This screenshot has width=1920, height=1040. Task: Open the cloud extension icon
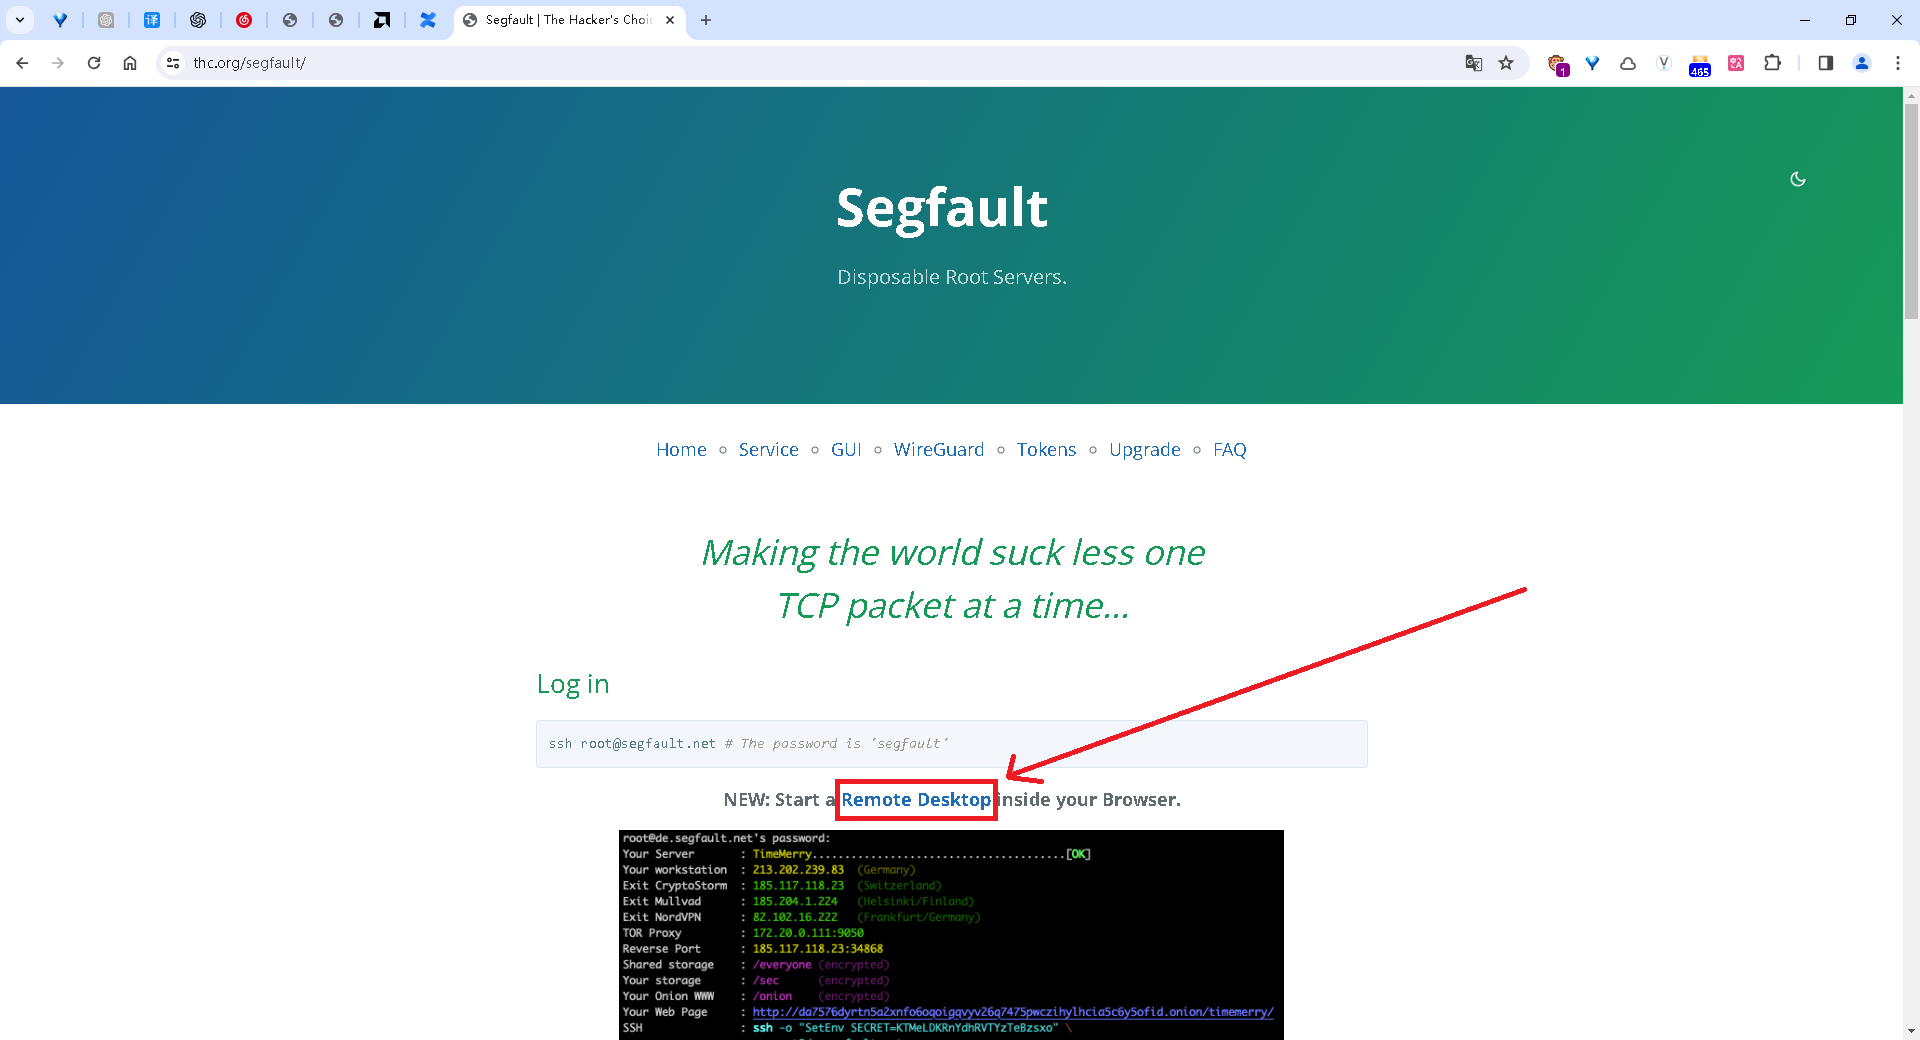pyautogui.click(x=1628, y=63)
